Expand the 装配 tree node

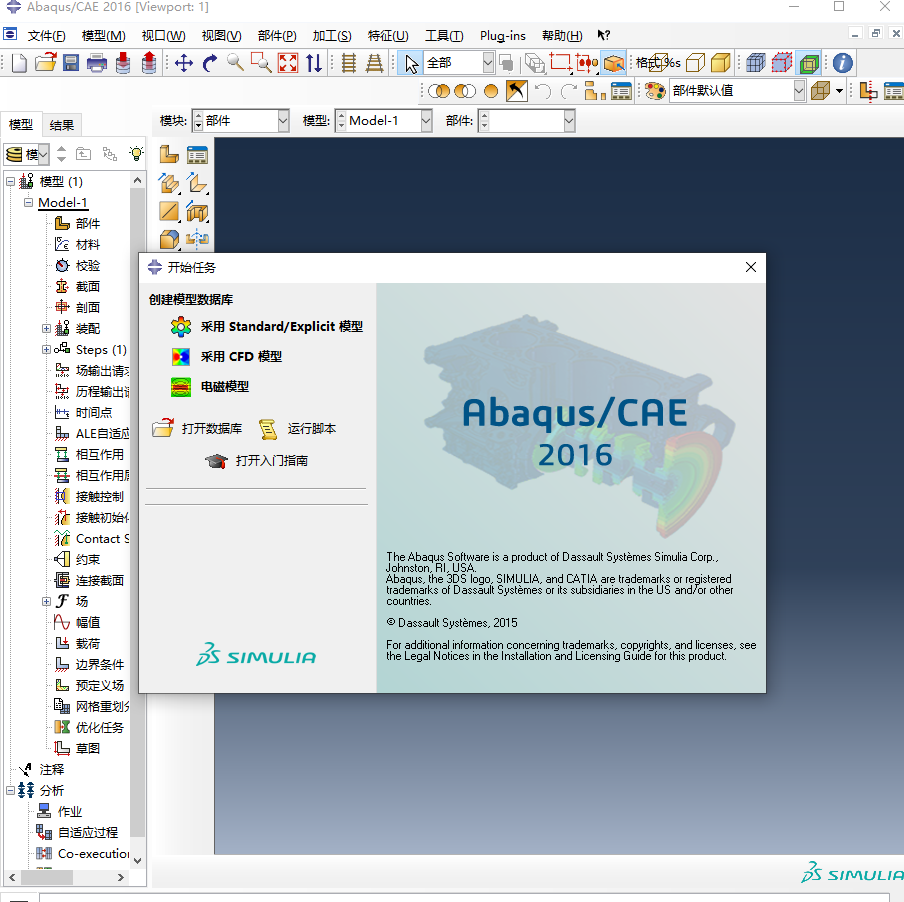point(46,328)
